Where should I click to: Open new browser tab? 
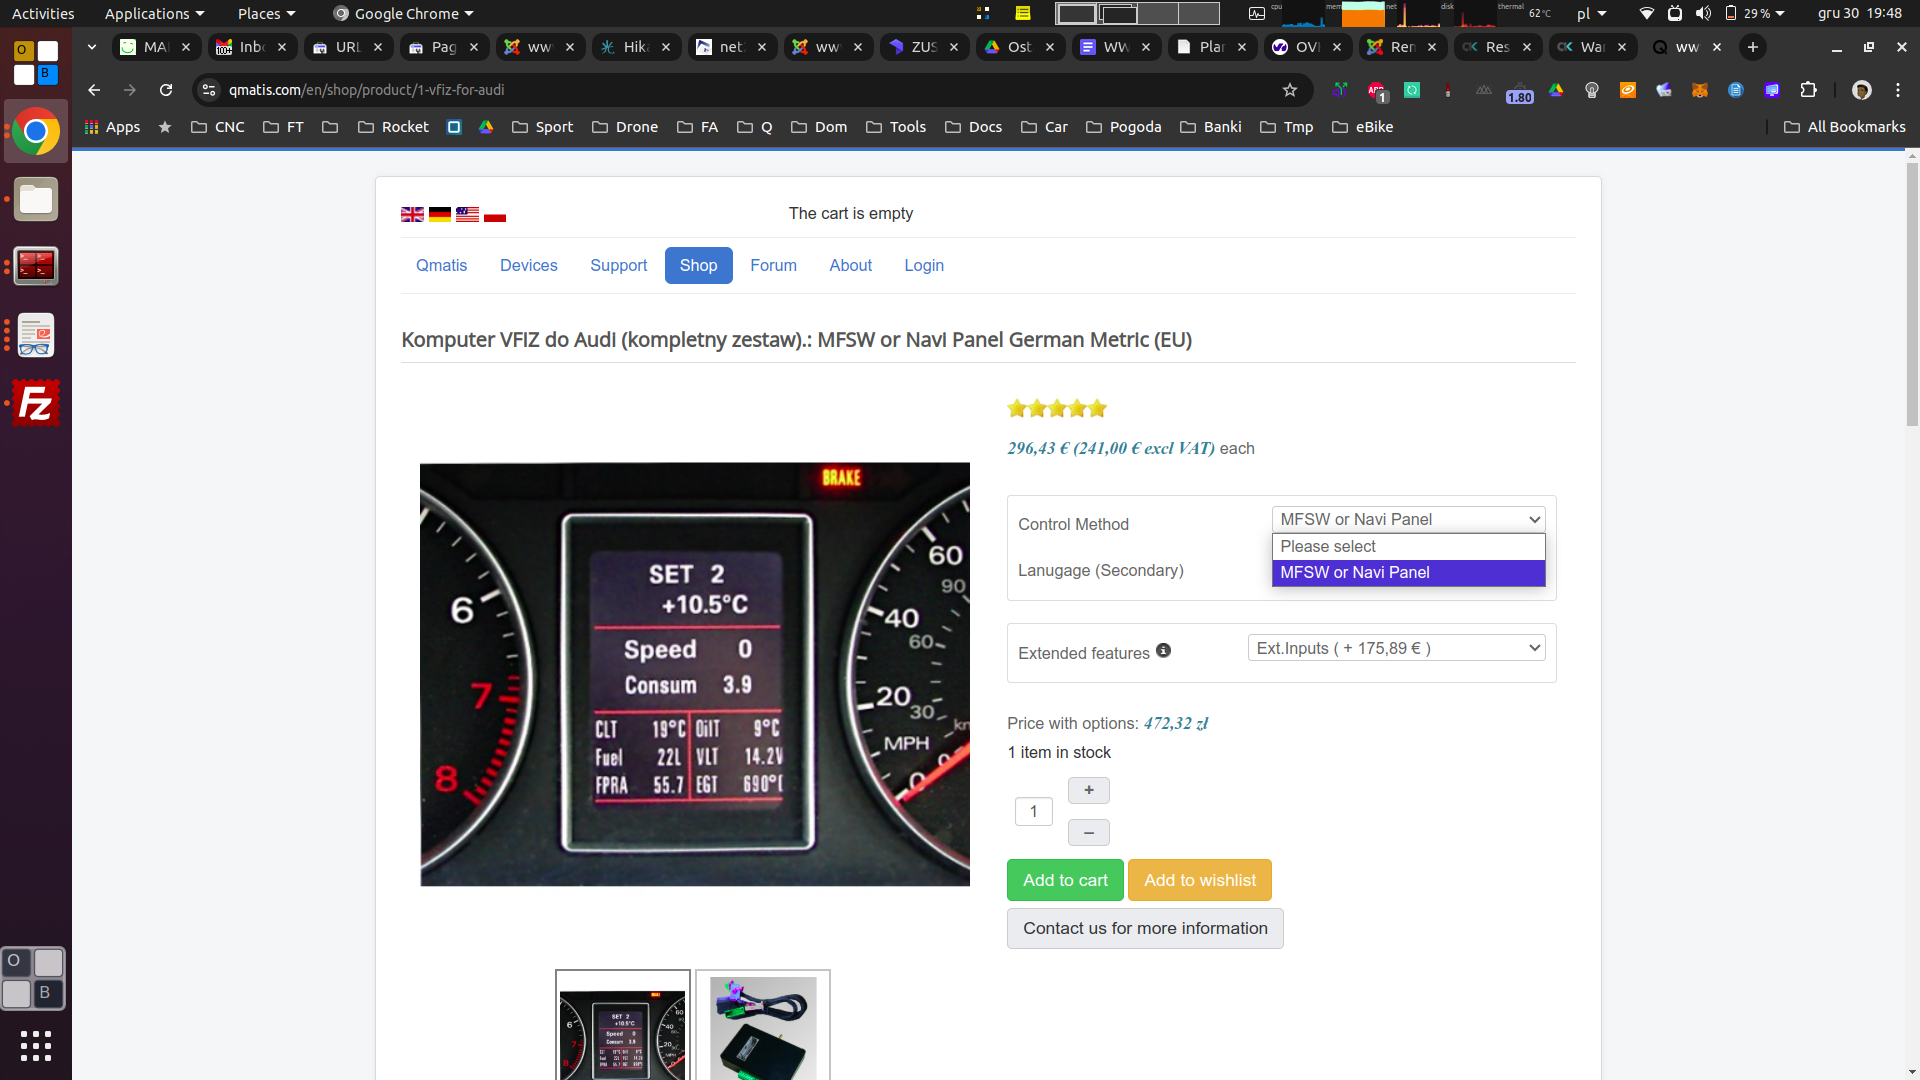coord(1752,47)
